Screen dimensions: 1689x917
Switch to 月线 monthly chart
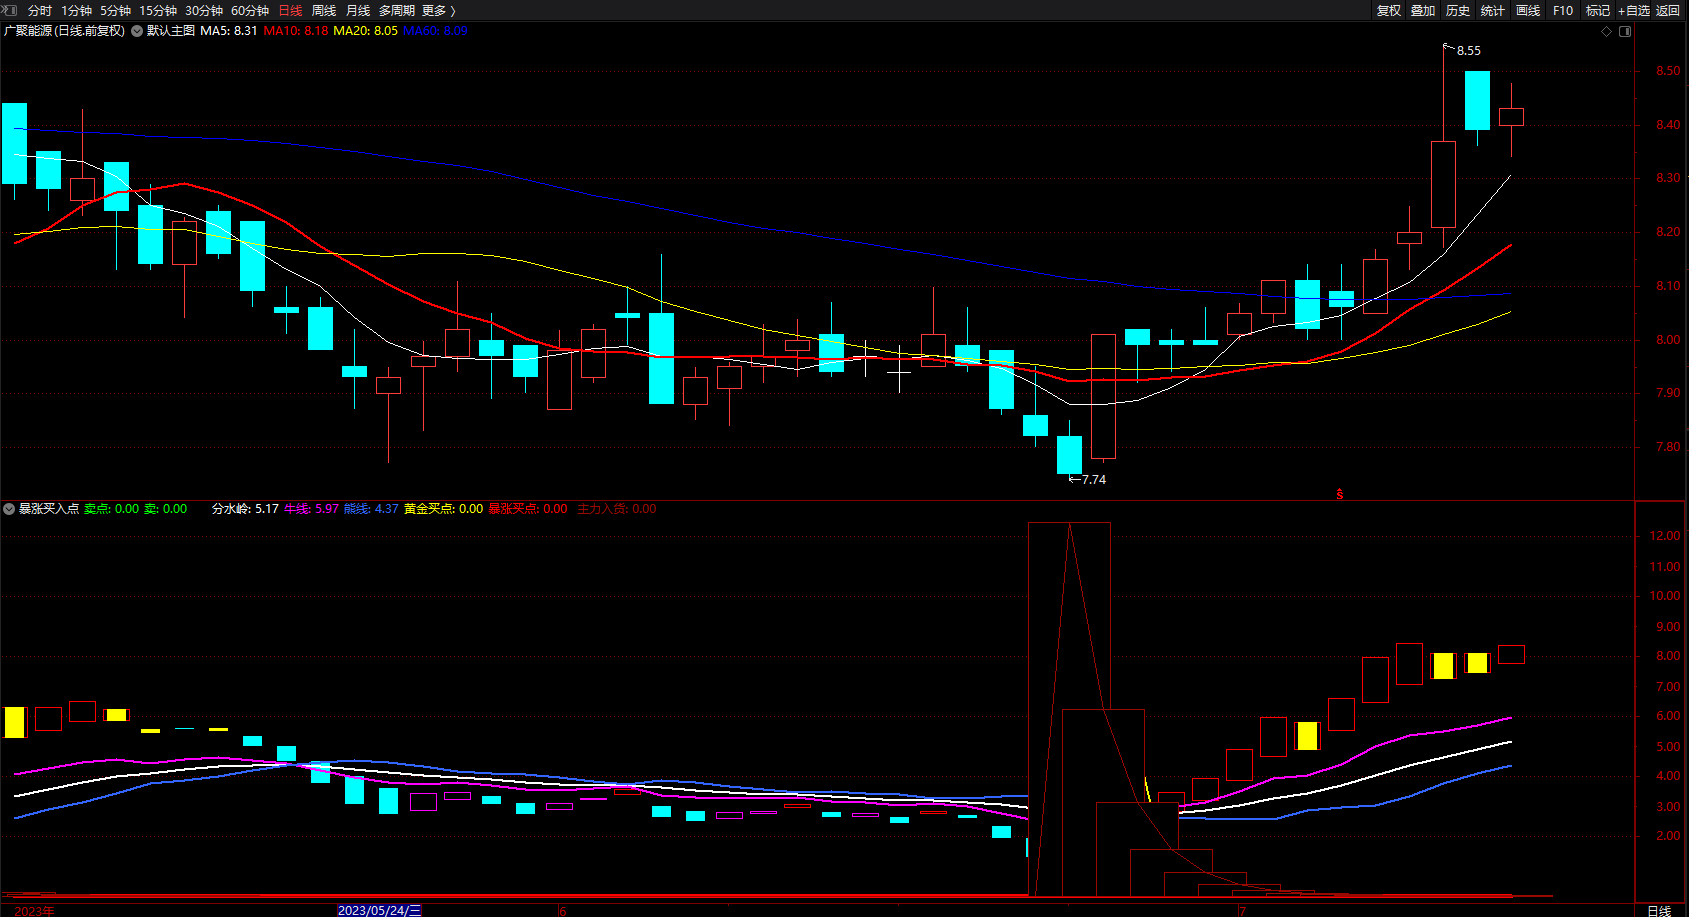(358, 10)
